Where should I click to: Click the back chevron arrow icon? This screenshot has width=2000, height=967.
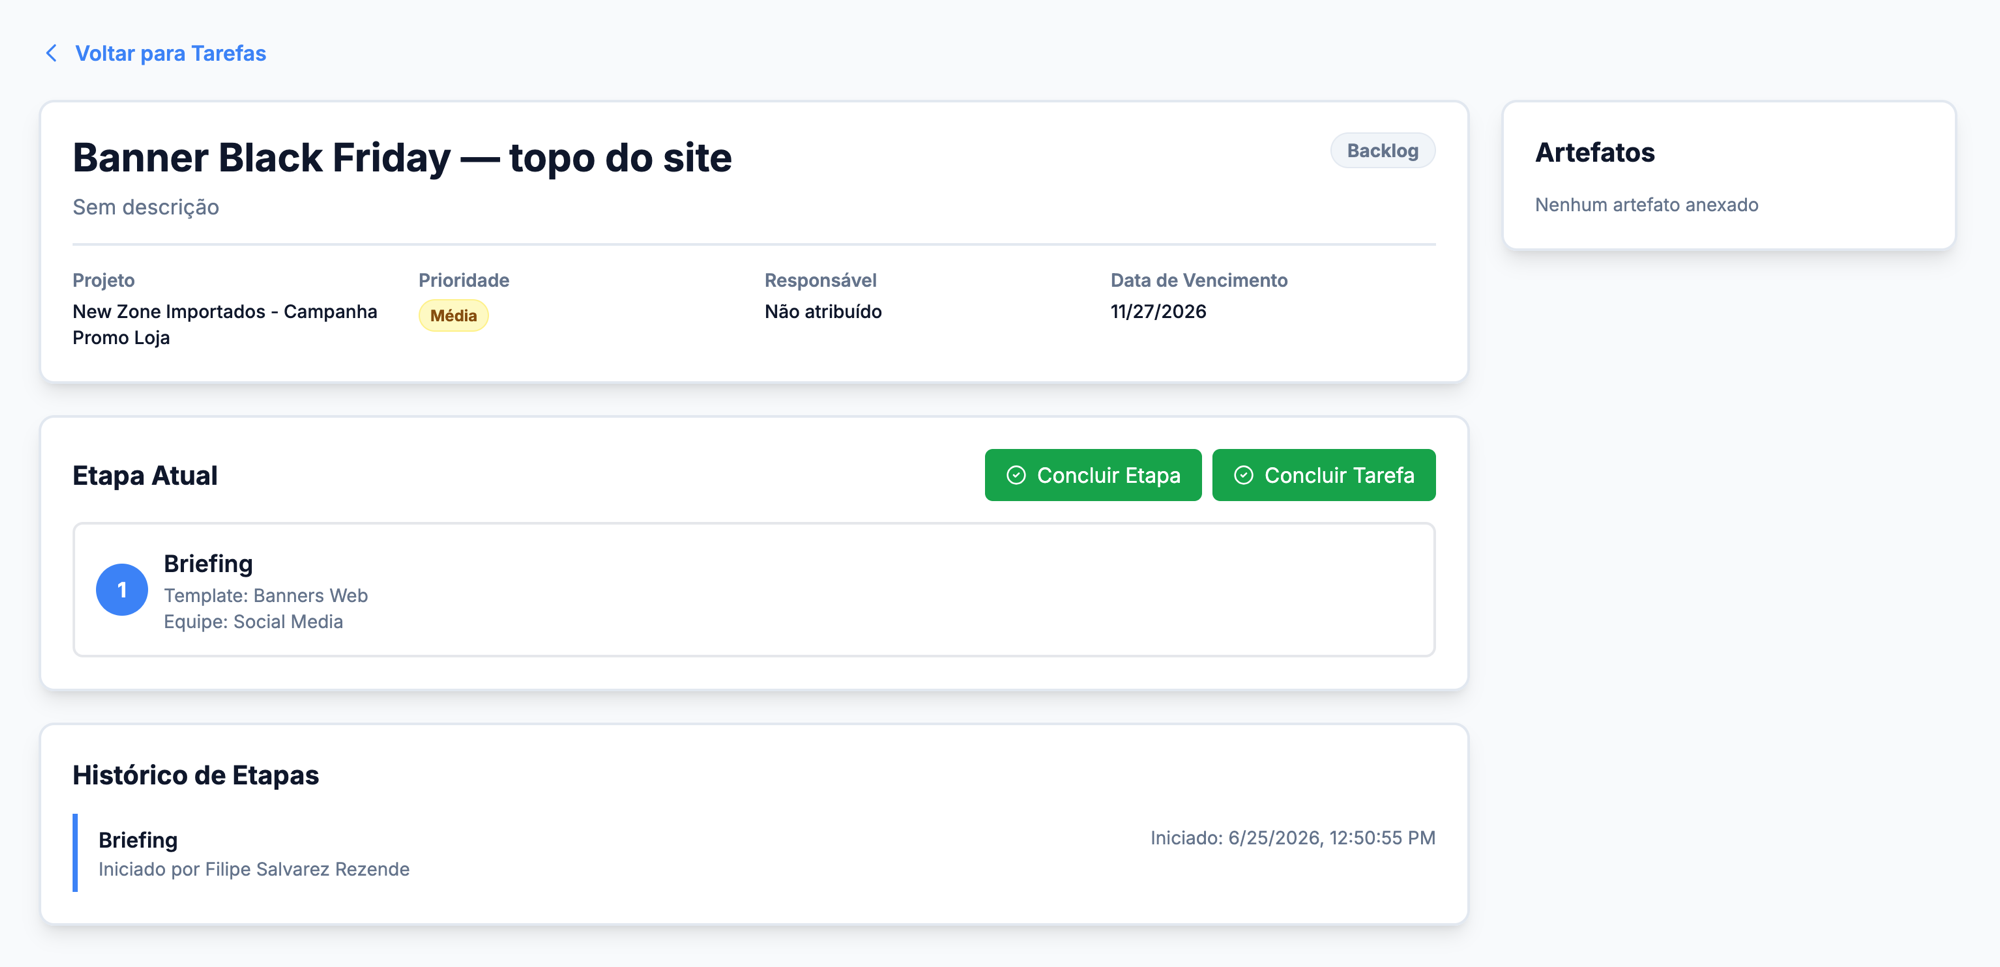tap(52, 53)
